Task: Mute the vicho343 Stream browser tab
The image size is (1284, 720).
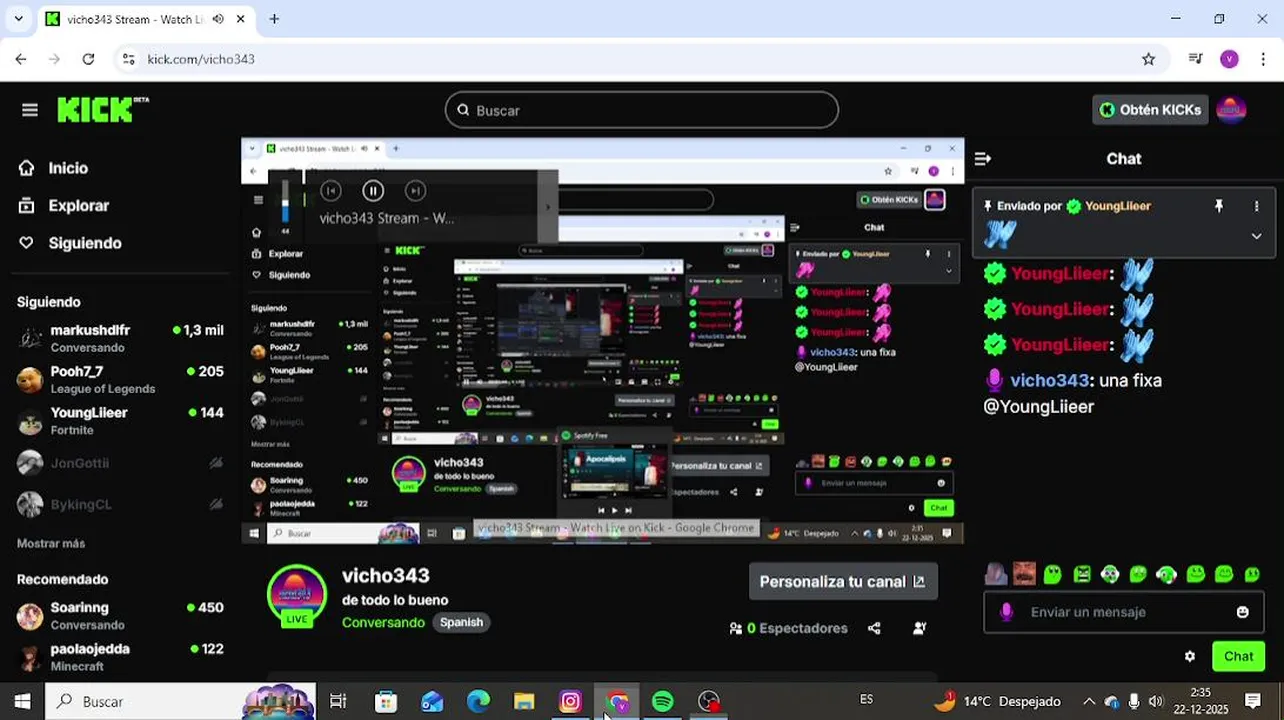Action: pyautogui.click(x=218, y=19)
